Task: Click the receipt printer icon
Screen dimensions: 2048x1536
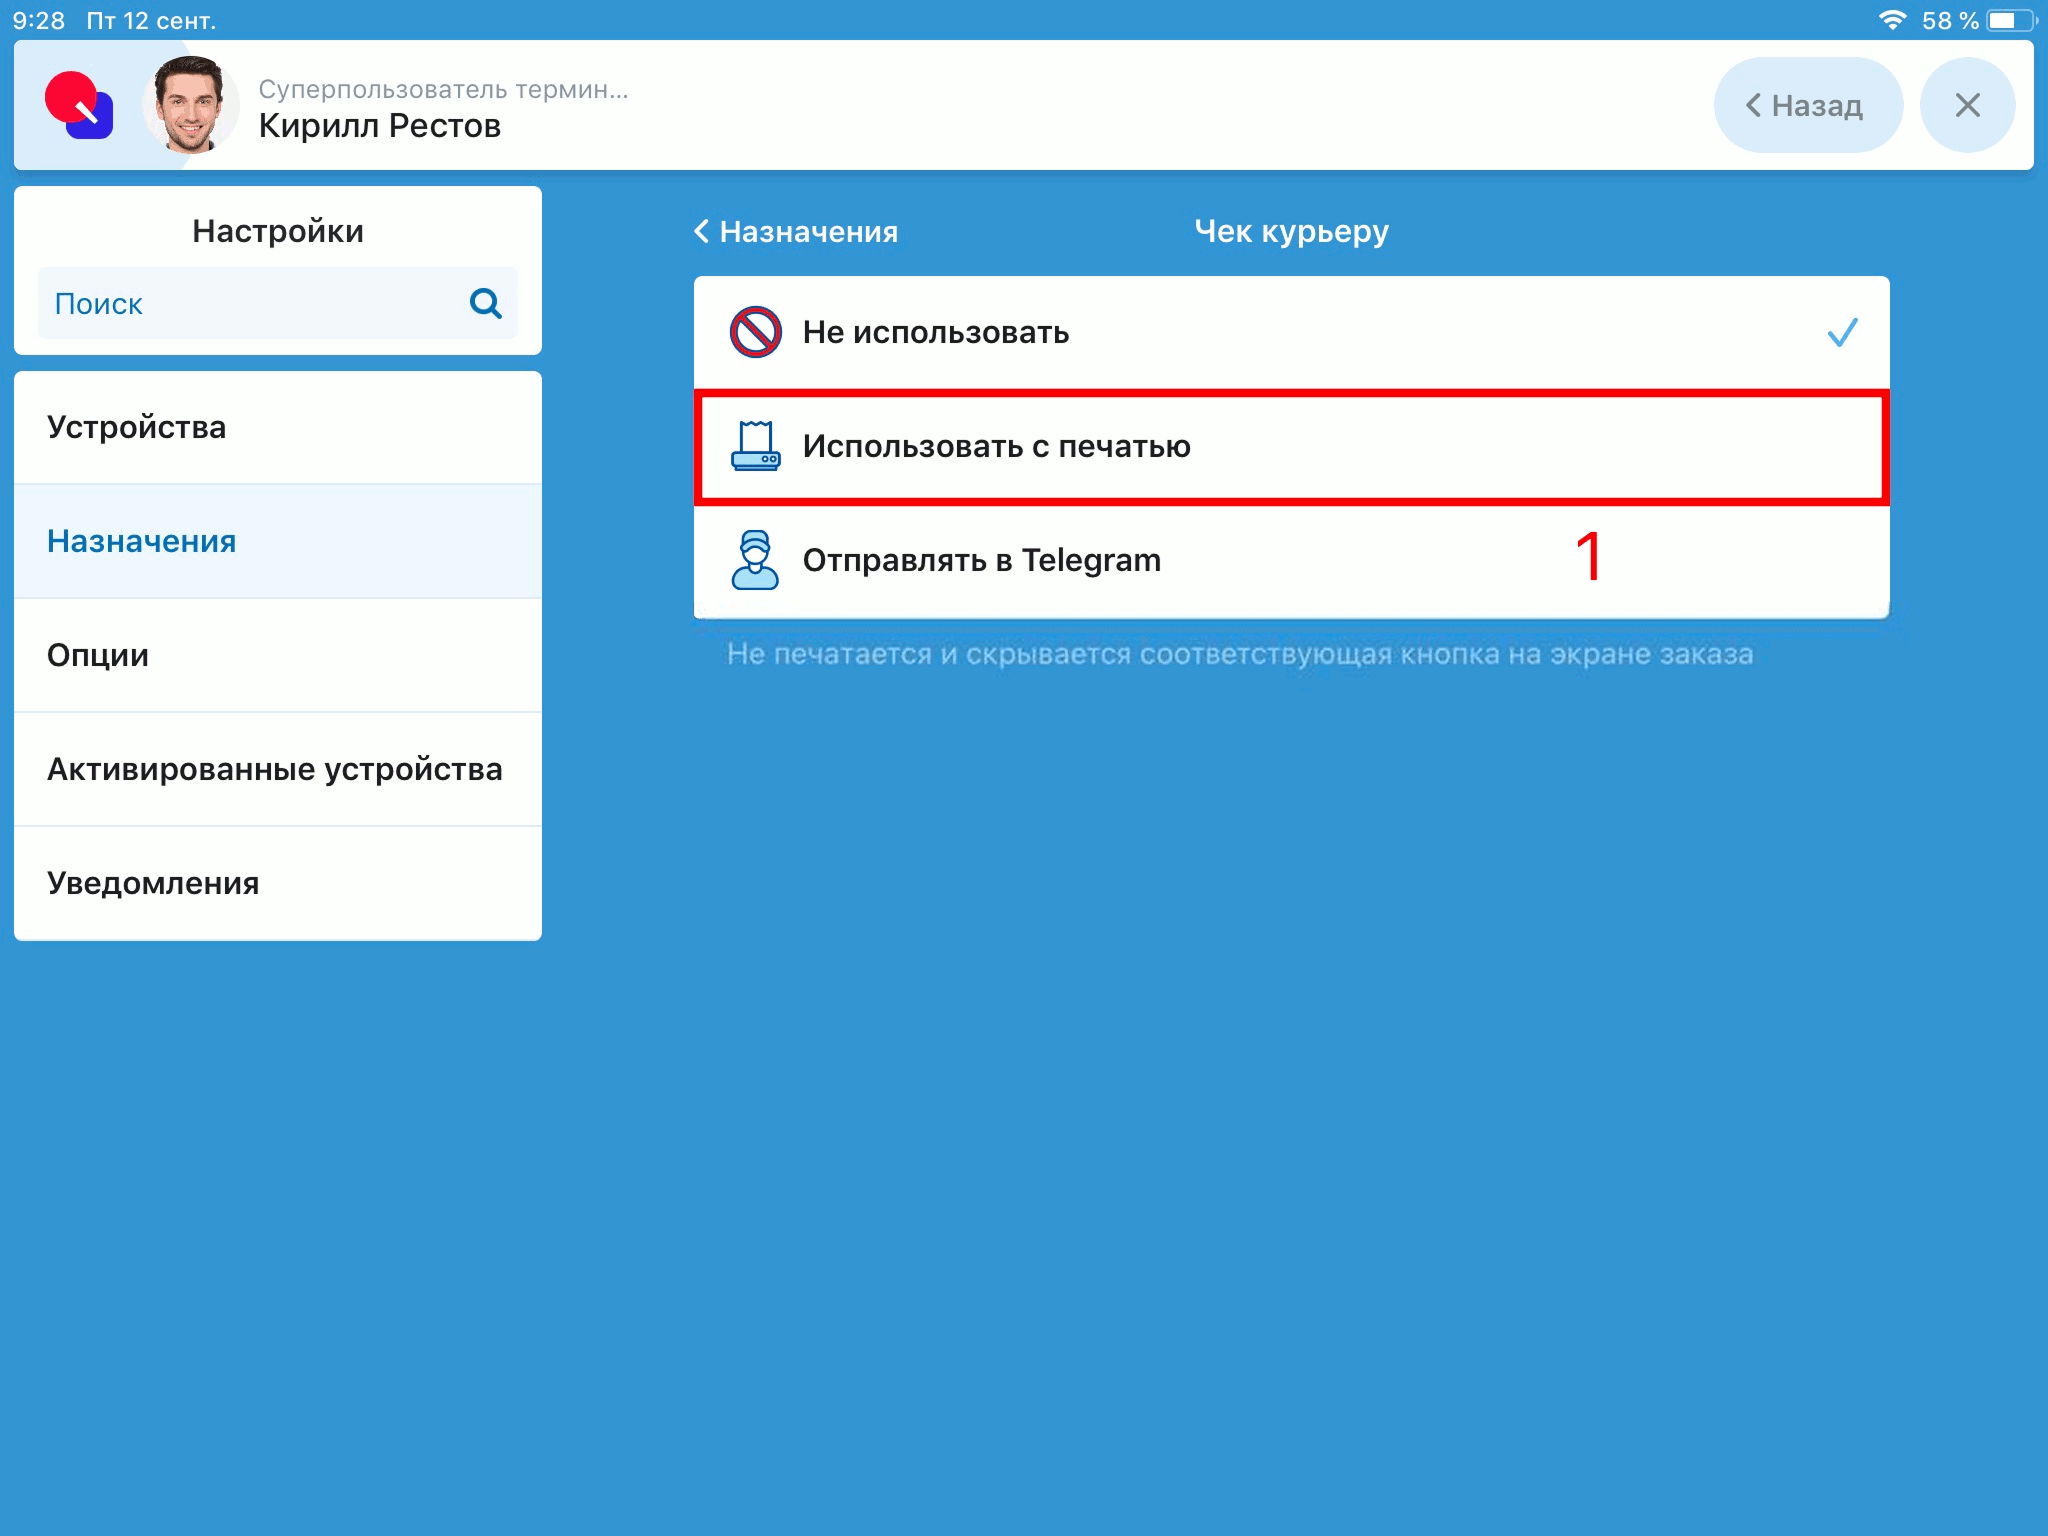Action: coord(755,446)
